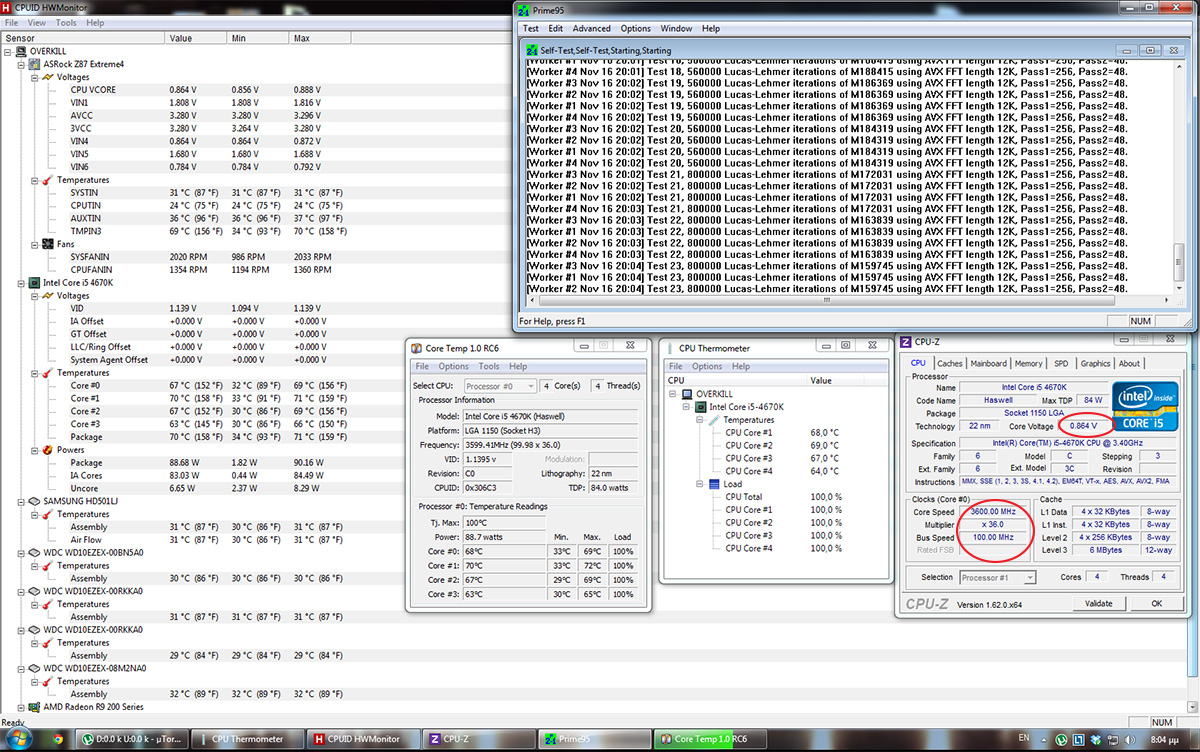Switch to CPUID HWMonitor from the taskbar
Screen dimensions: 1200x752
click(364, 739)
